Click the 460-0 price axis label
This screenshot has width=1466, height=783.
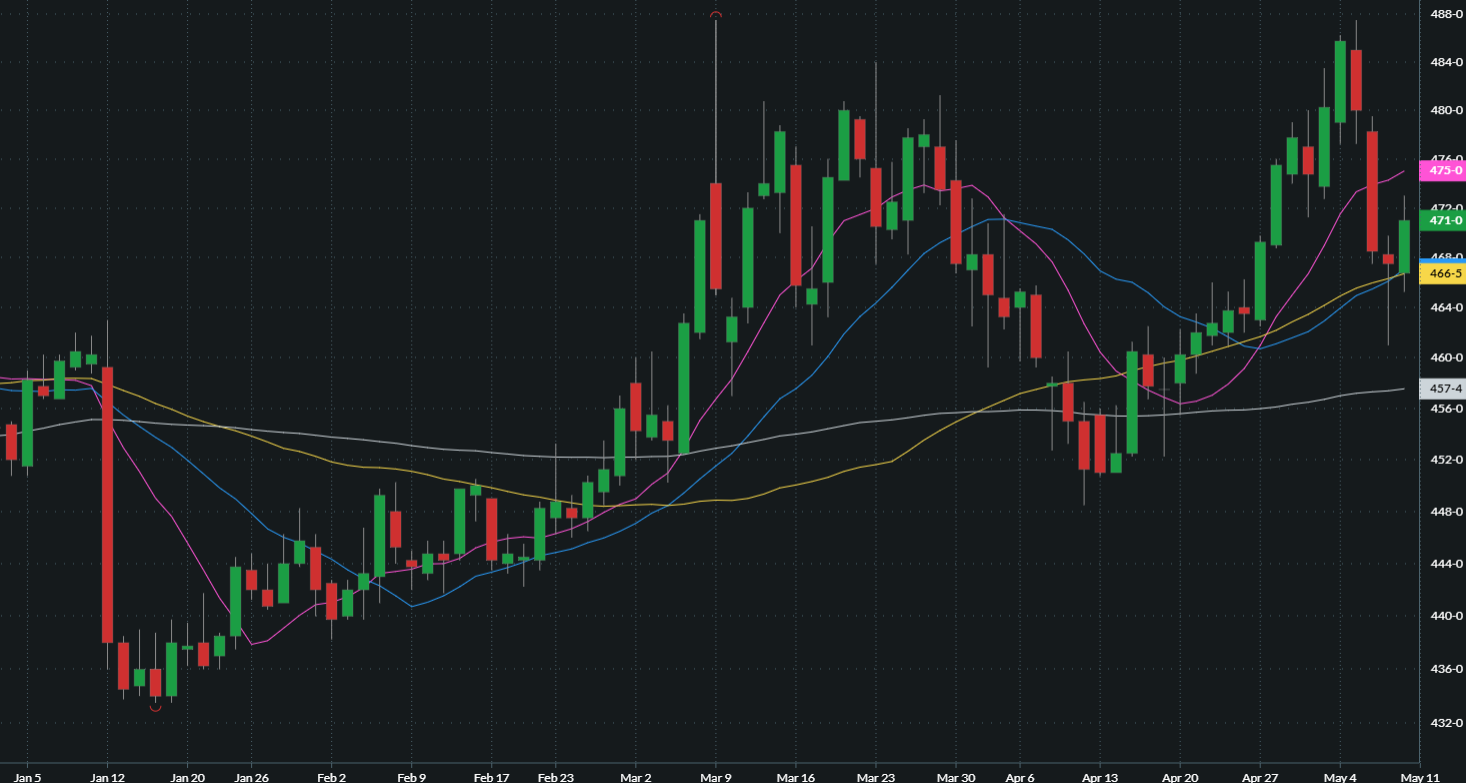tap(1446, 358)
